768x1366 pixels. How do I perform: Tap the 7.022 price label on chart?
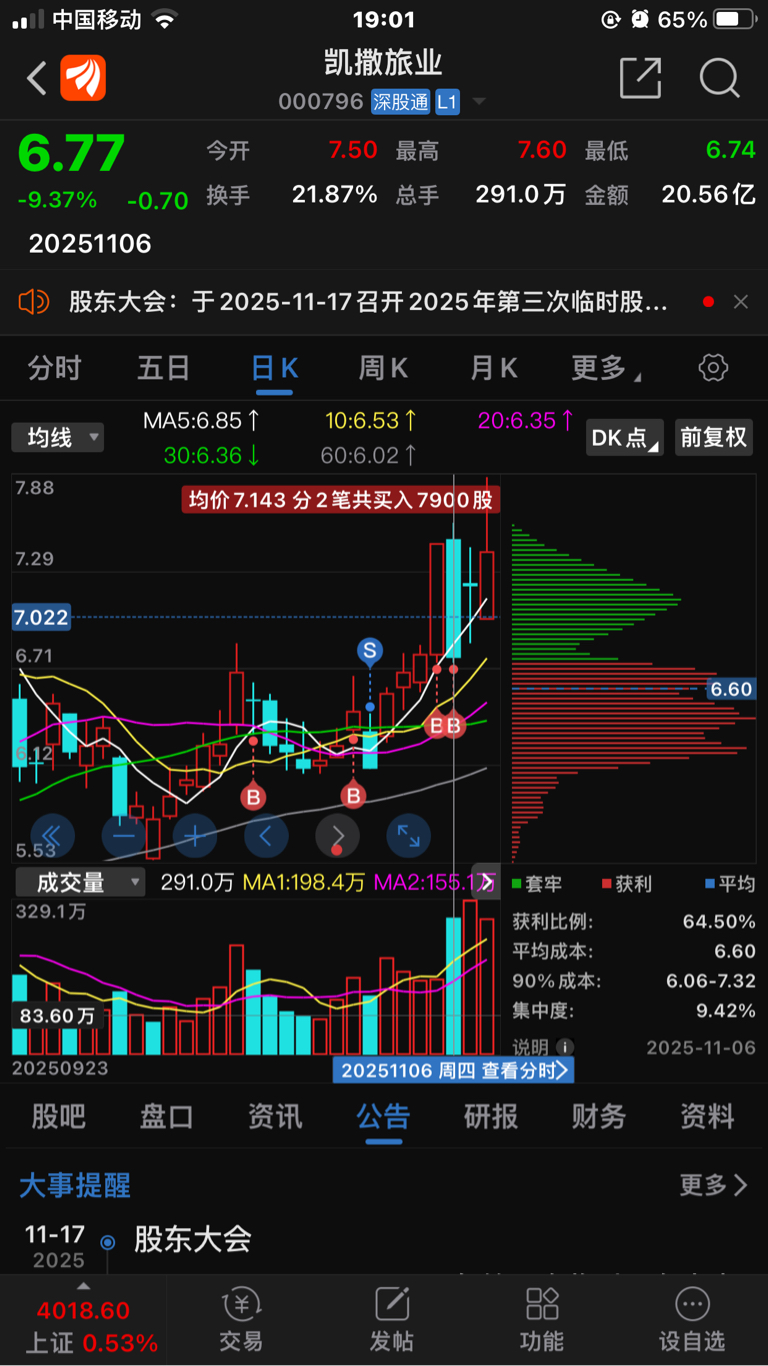coord(41,617)
